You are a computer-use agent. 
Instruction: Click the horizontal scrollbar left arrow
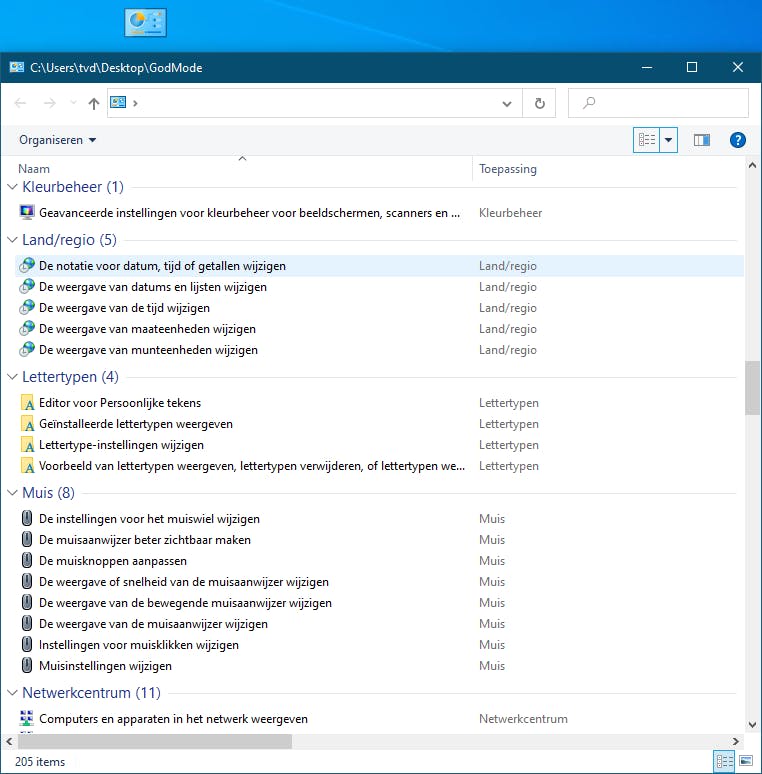click(x=9, y=741)
